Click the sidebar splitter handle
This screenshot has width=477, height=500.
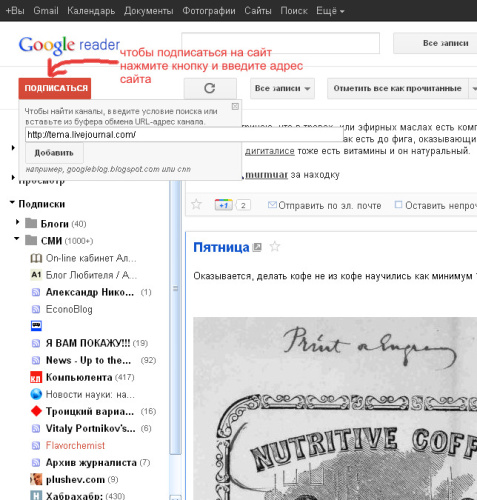pyautogui.click(x=175, y=288)
